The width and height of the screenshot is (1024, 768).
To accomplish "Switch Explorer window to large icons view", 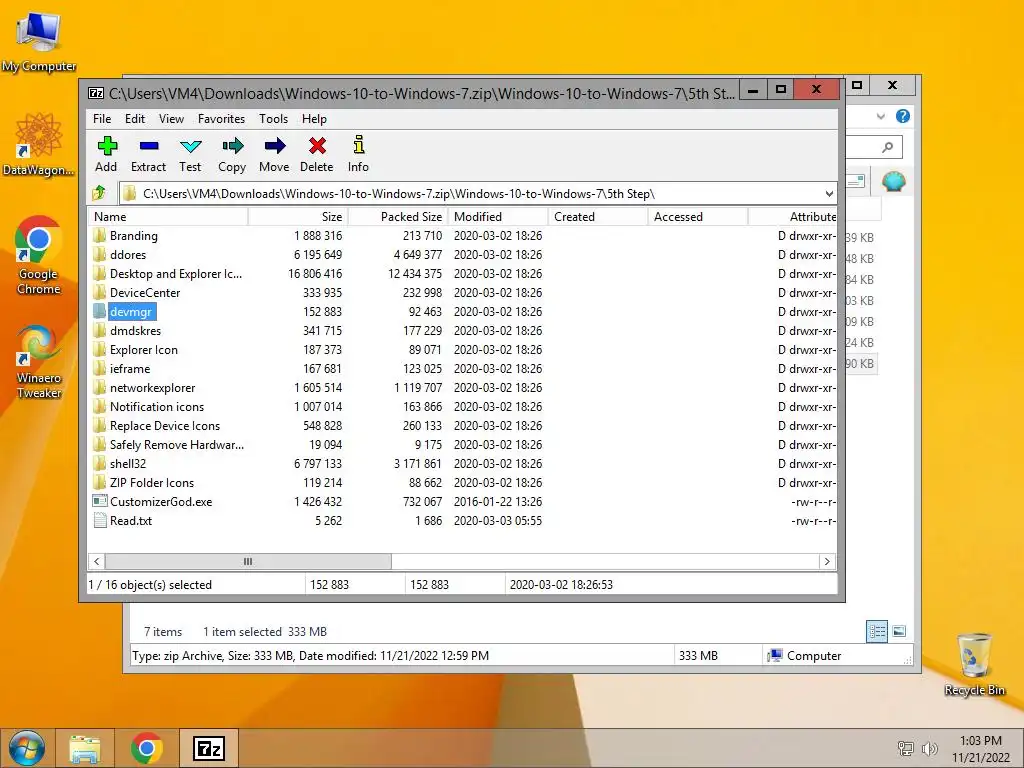I will [899, 631].
